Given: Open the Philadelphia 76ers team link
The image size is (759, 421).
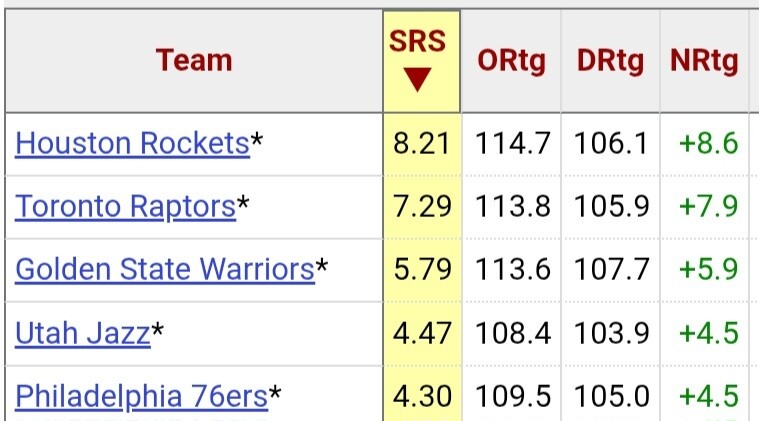Looking at the screenshot, I should 141,396.
